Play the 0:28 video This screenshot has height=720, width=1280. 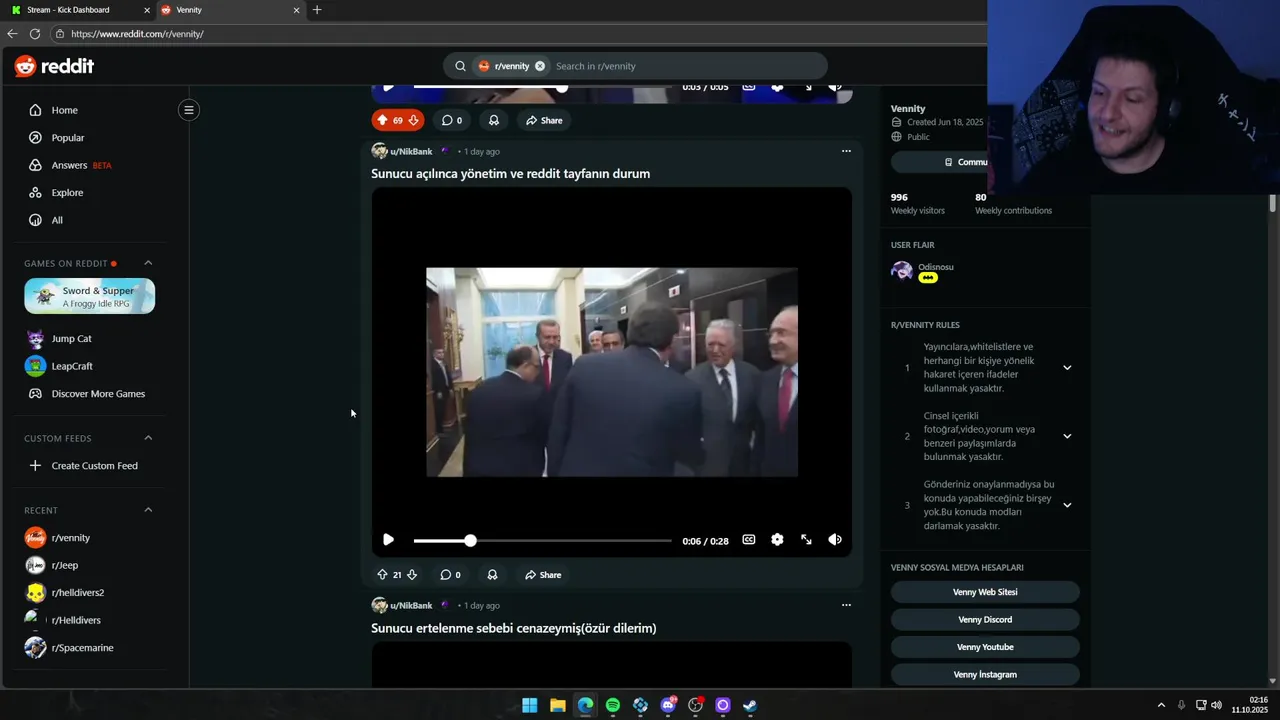388,540
